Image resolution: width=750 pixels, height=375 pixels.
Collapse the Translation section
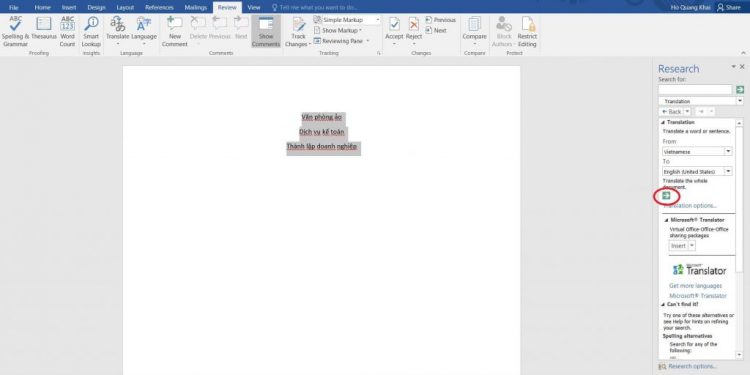(x=663, y=122)
